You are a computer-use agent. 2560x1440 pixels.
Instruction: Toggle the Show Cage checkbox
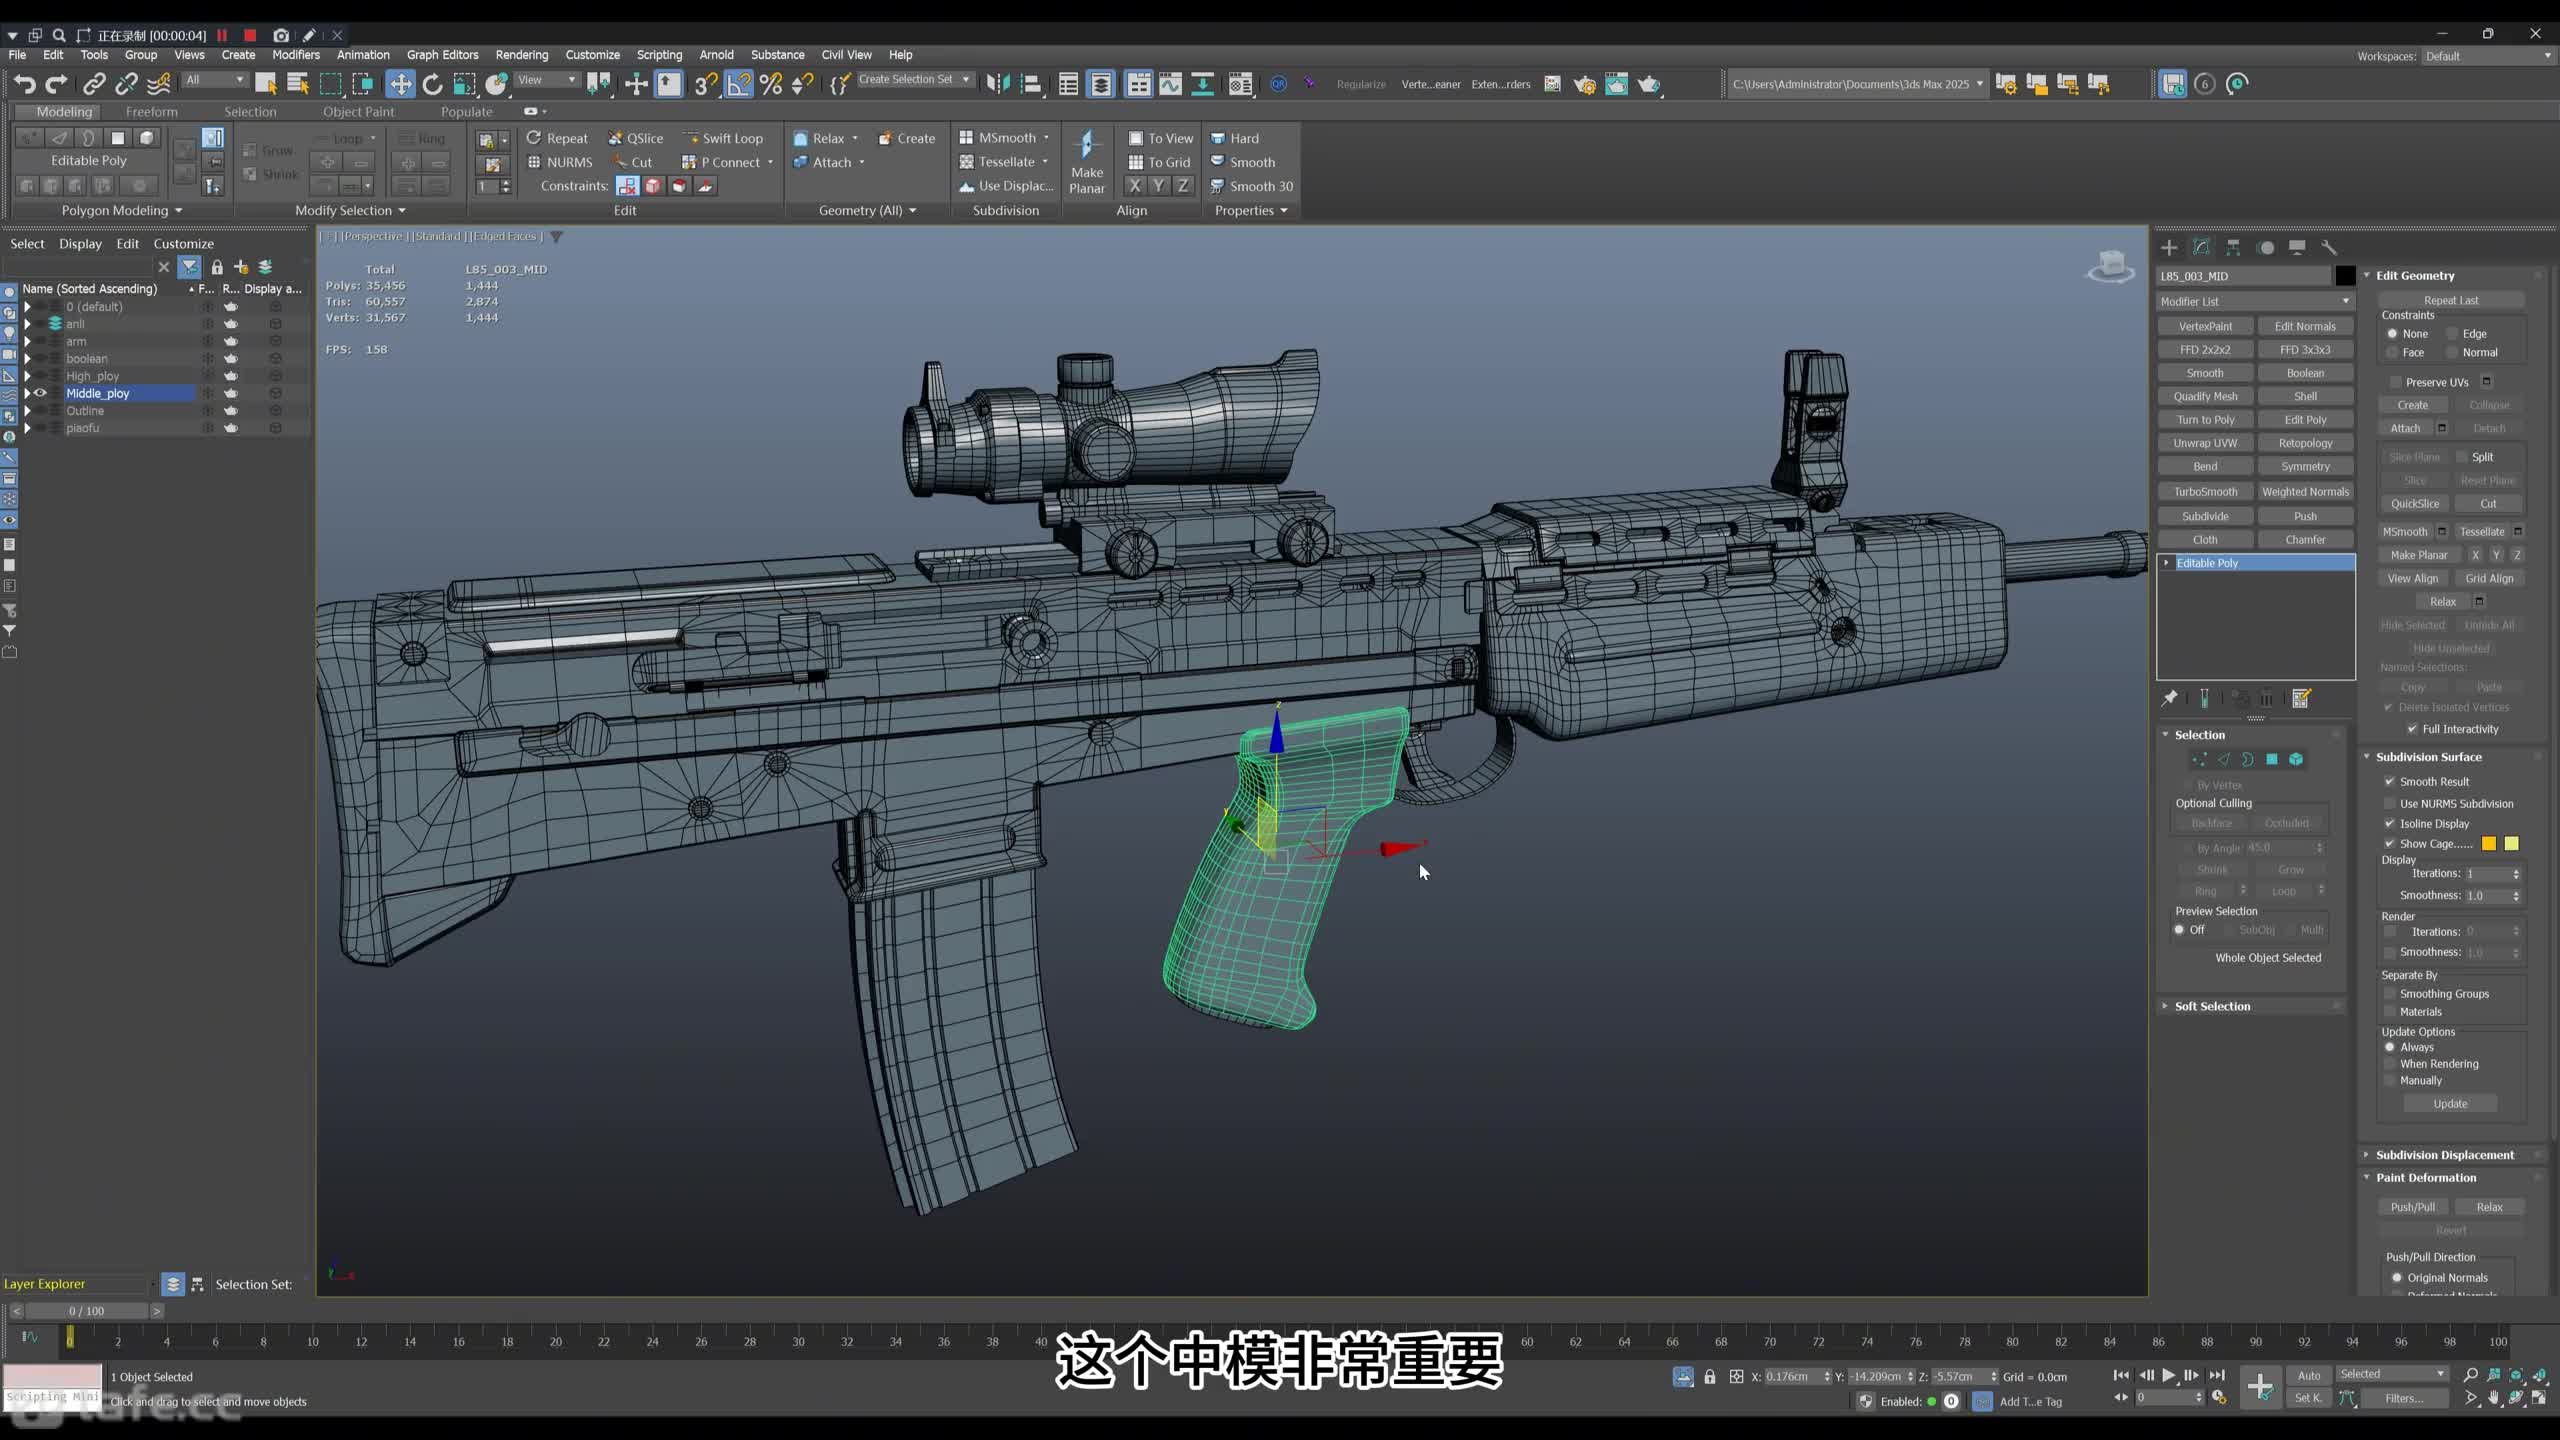pos(2390,844)
